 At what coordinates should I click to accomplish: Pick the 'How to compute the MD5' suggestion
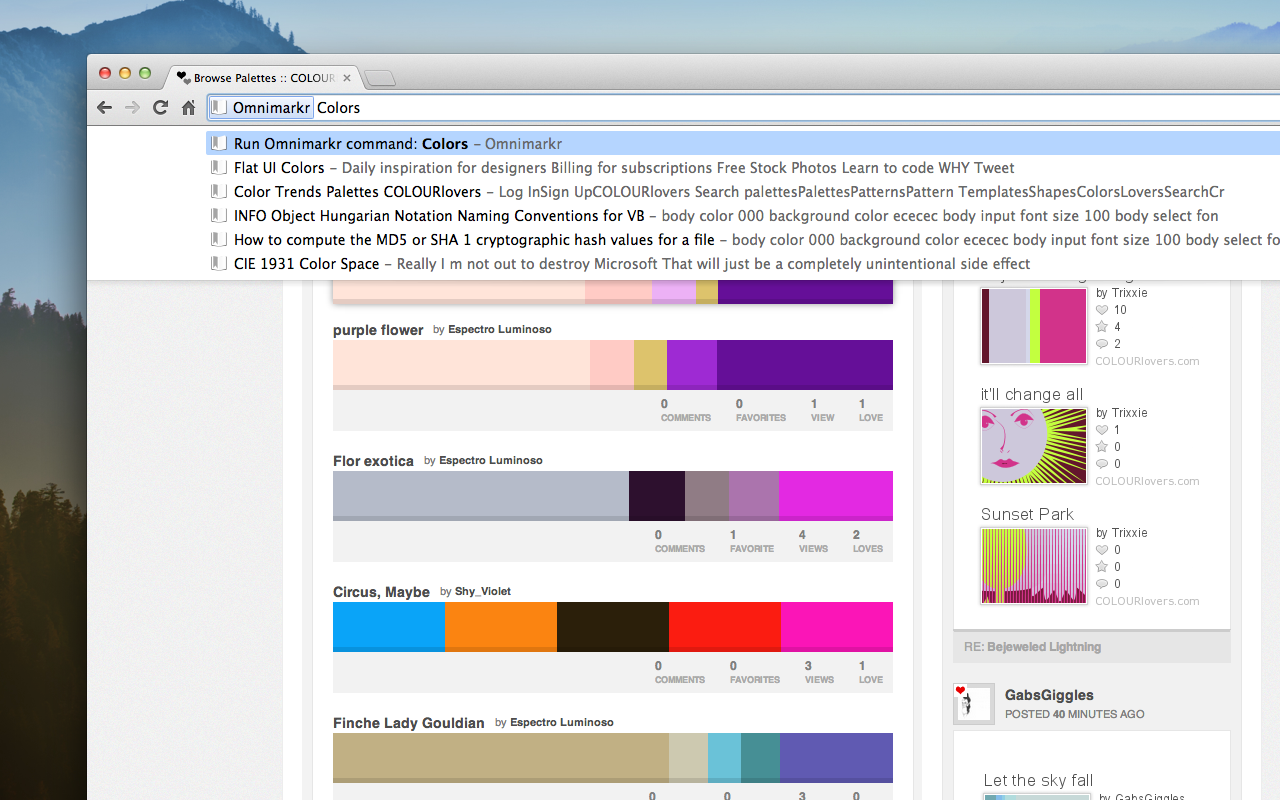point(743,240)
